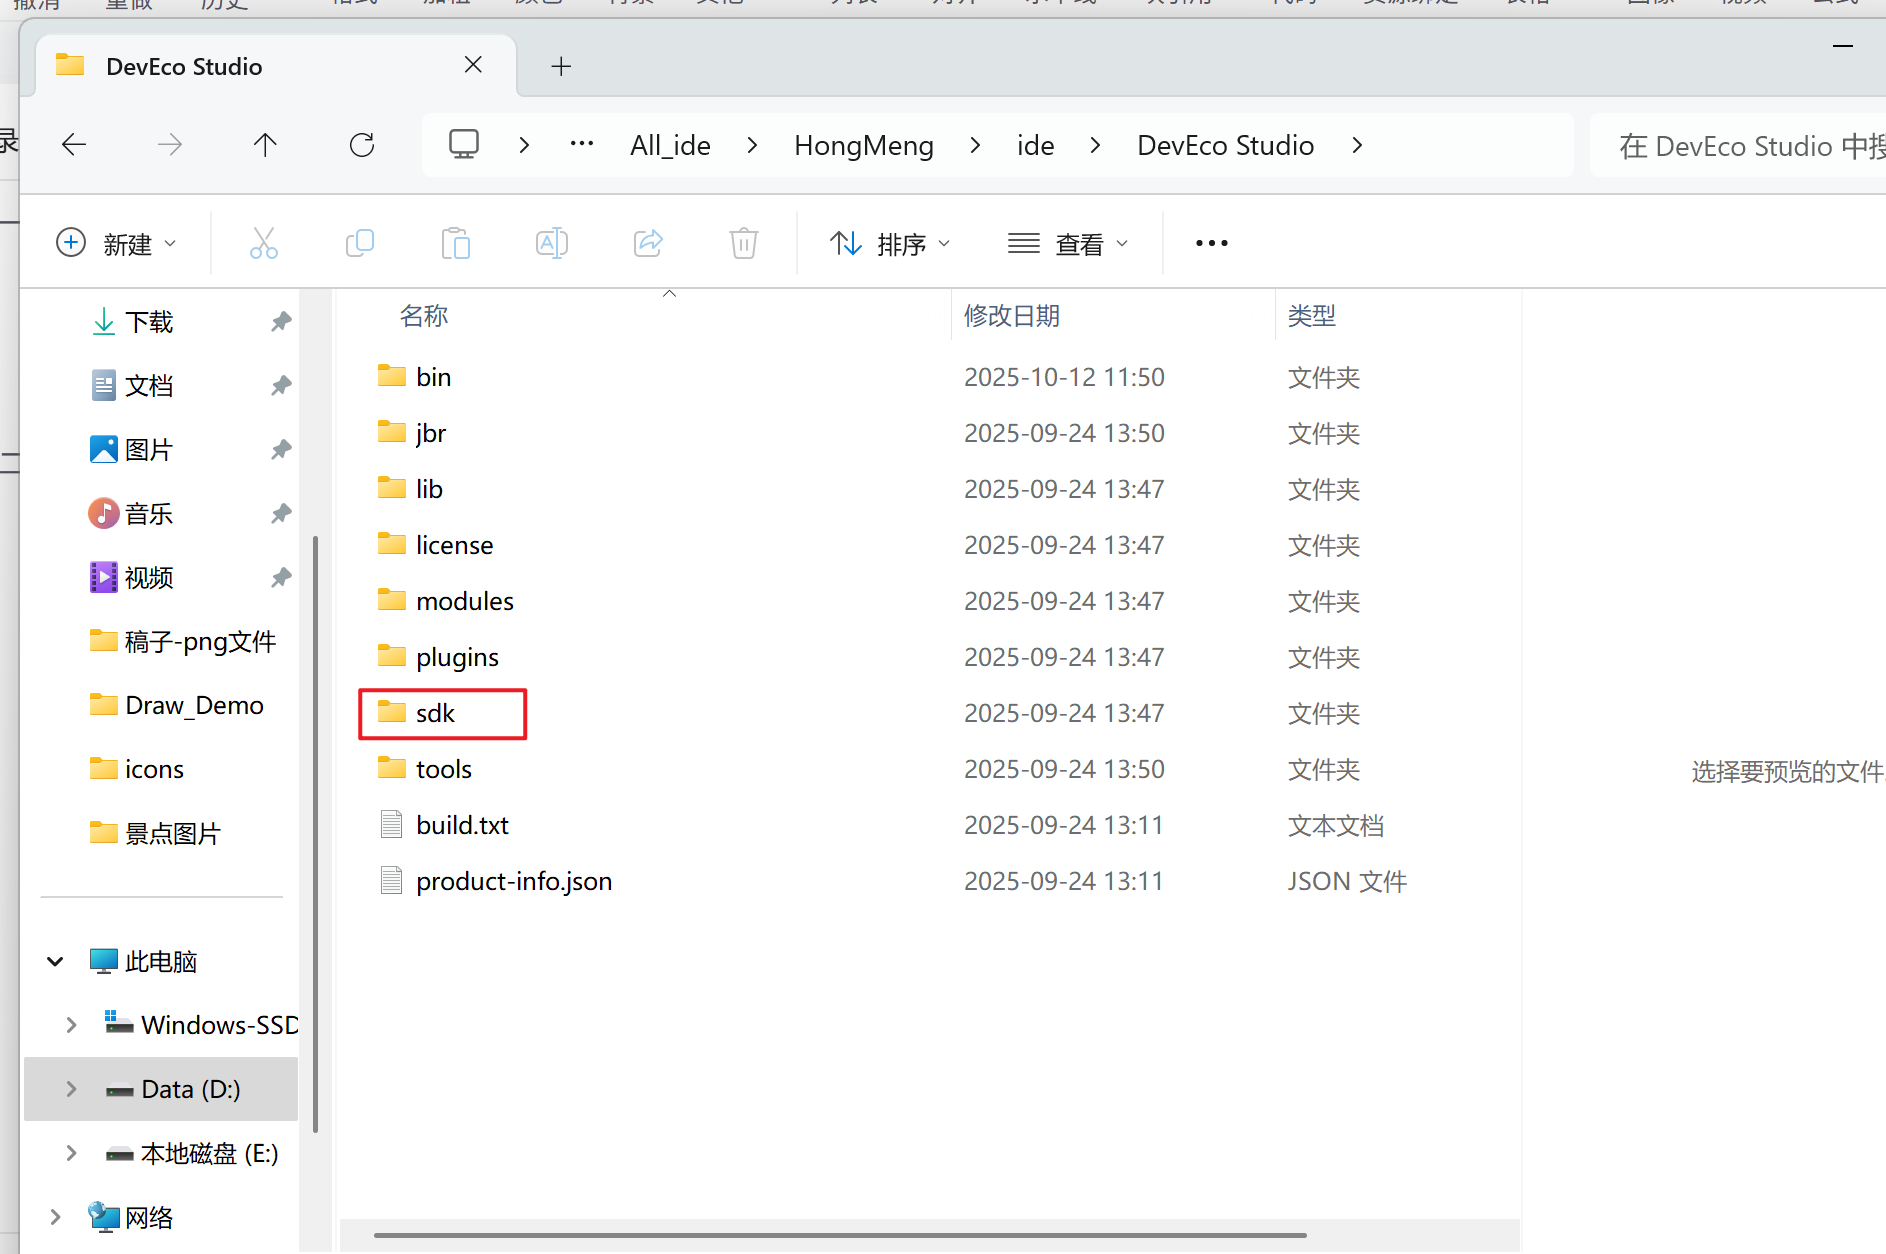The image size is (1886, 1254).
Task: Expand the 本地磁盘 (E:) node
Action: [71, 1153]
